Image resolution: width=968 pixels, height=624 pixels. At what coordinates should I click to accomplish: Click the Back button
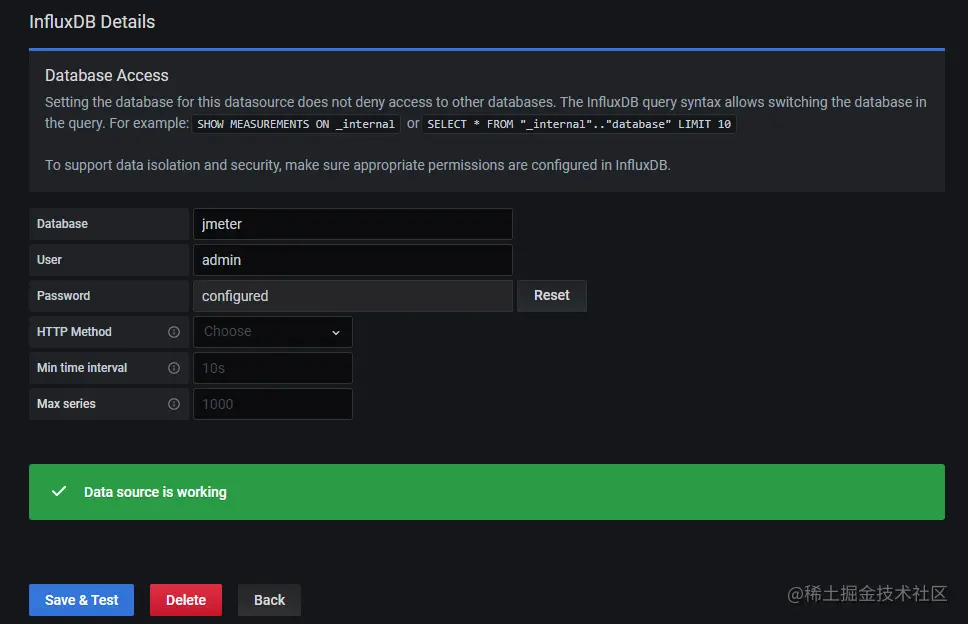[270, 600]
